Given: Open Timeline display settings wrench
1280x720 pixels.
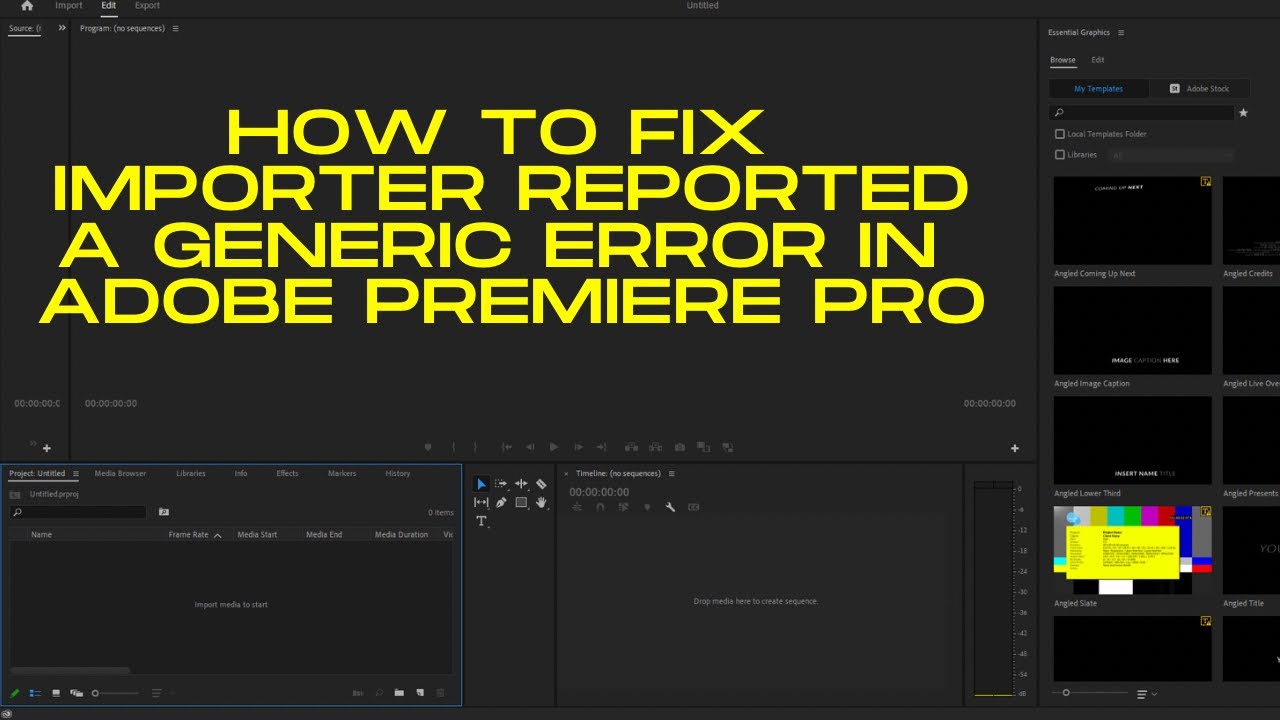Looking at the screenshot, I should (x=670, y=507).
